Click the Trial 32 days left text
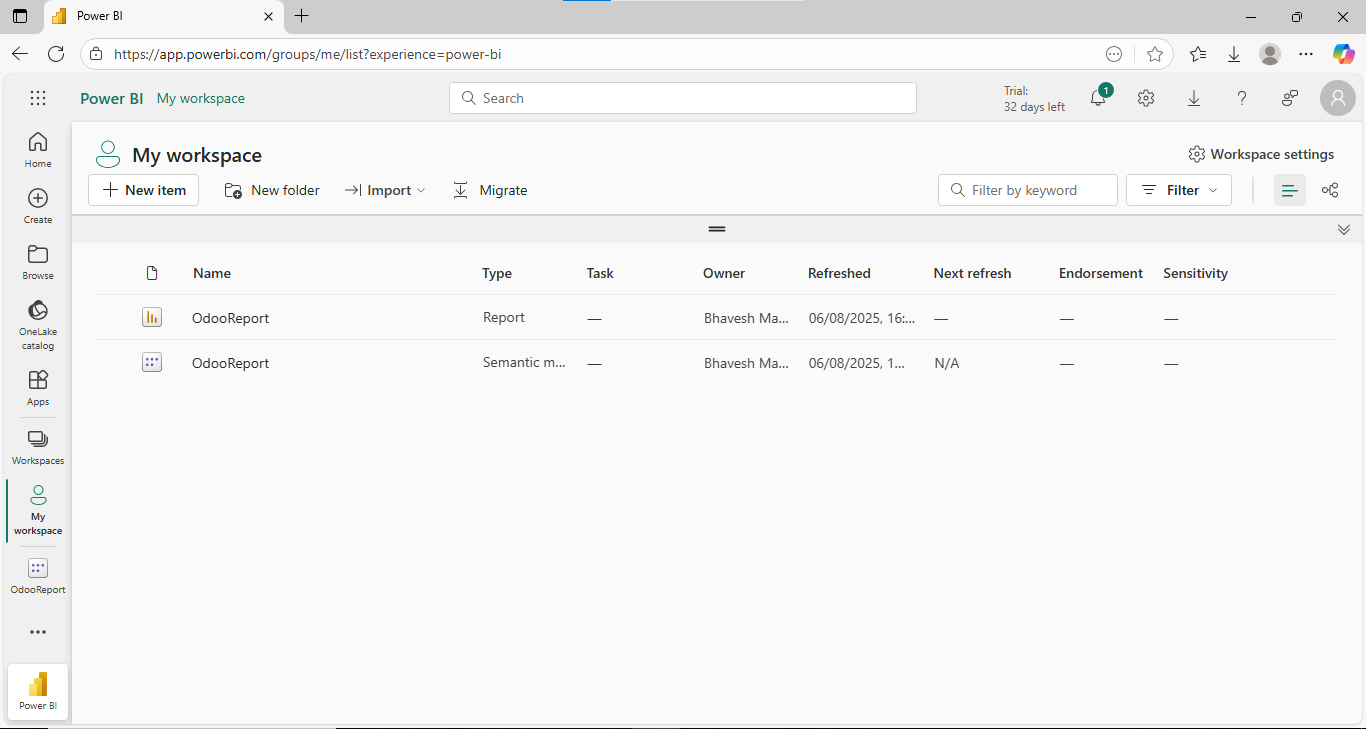Screen dimensions: 1366x729 point(1034,98)
